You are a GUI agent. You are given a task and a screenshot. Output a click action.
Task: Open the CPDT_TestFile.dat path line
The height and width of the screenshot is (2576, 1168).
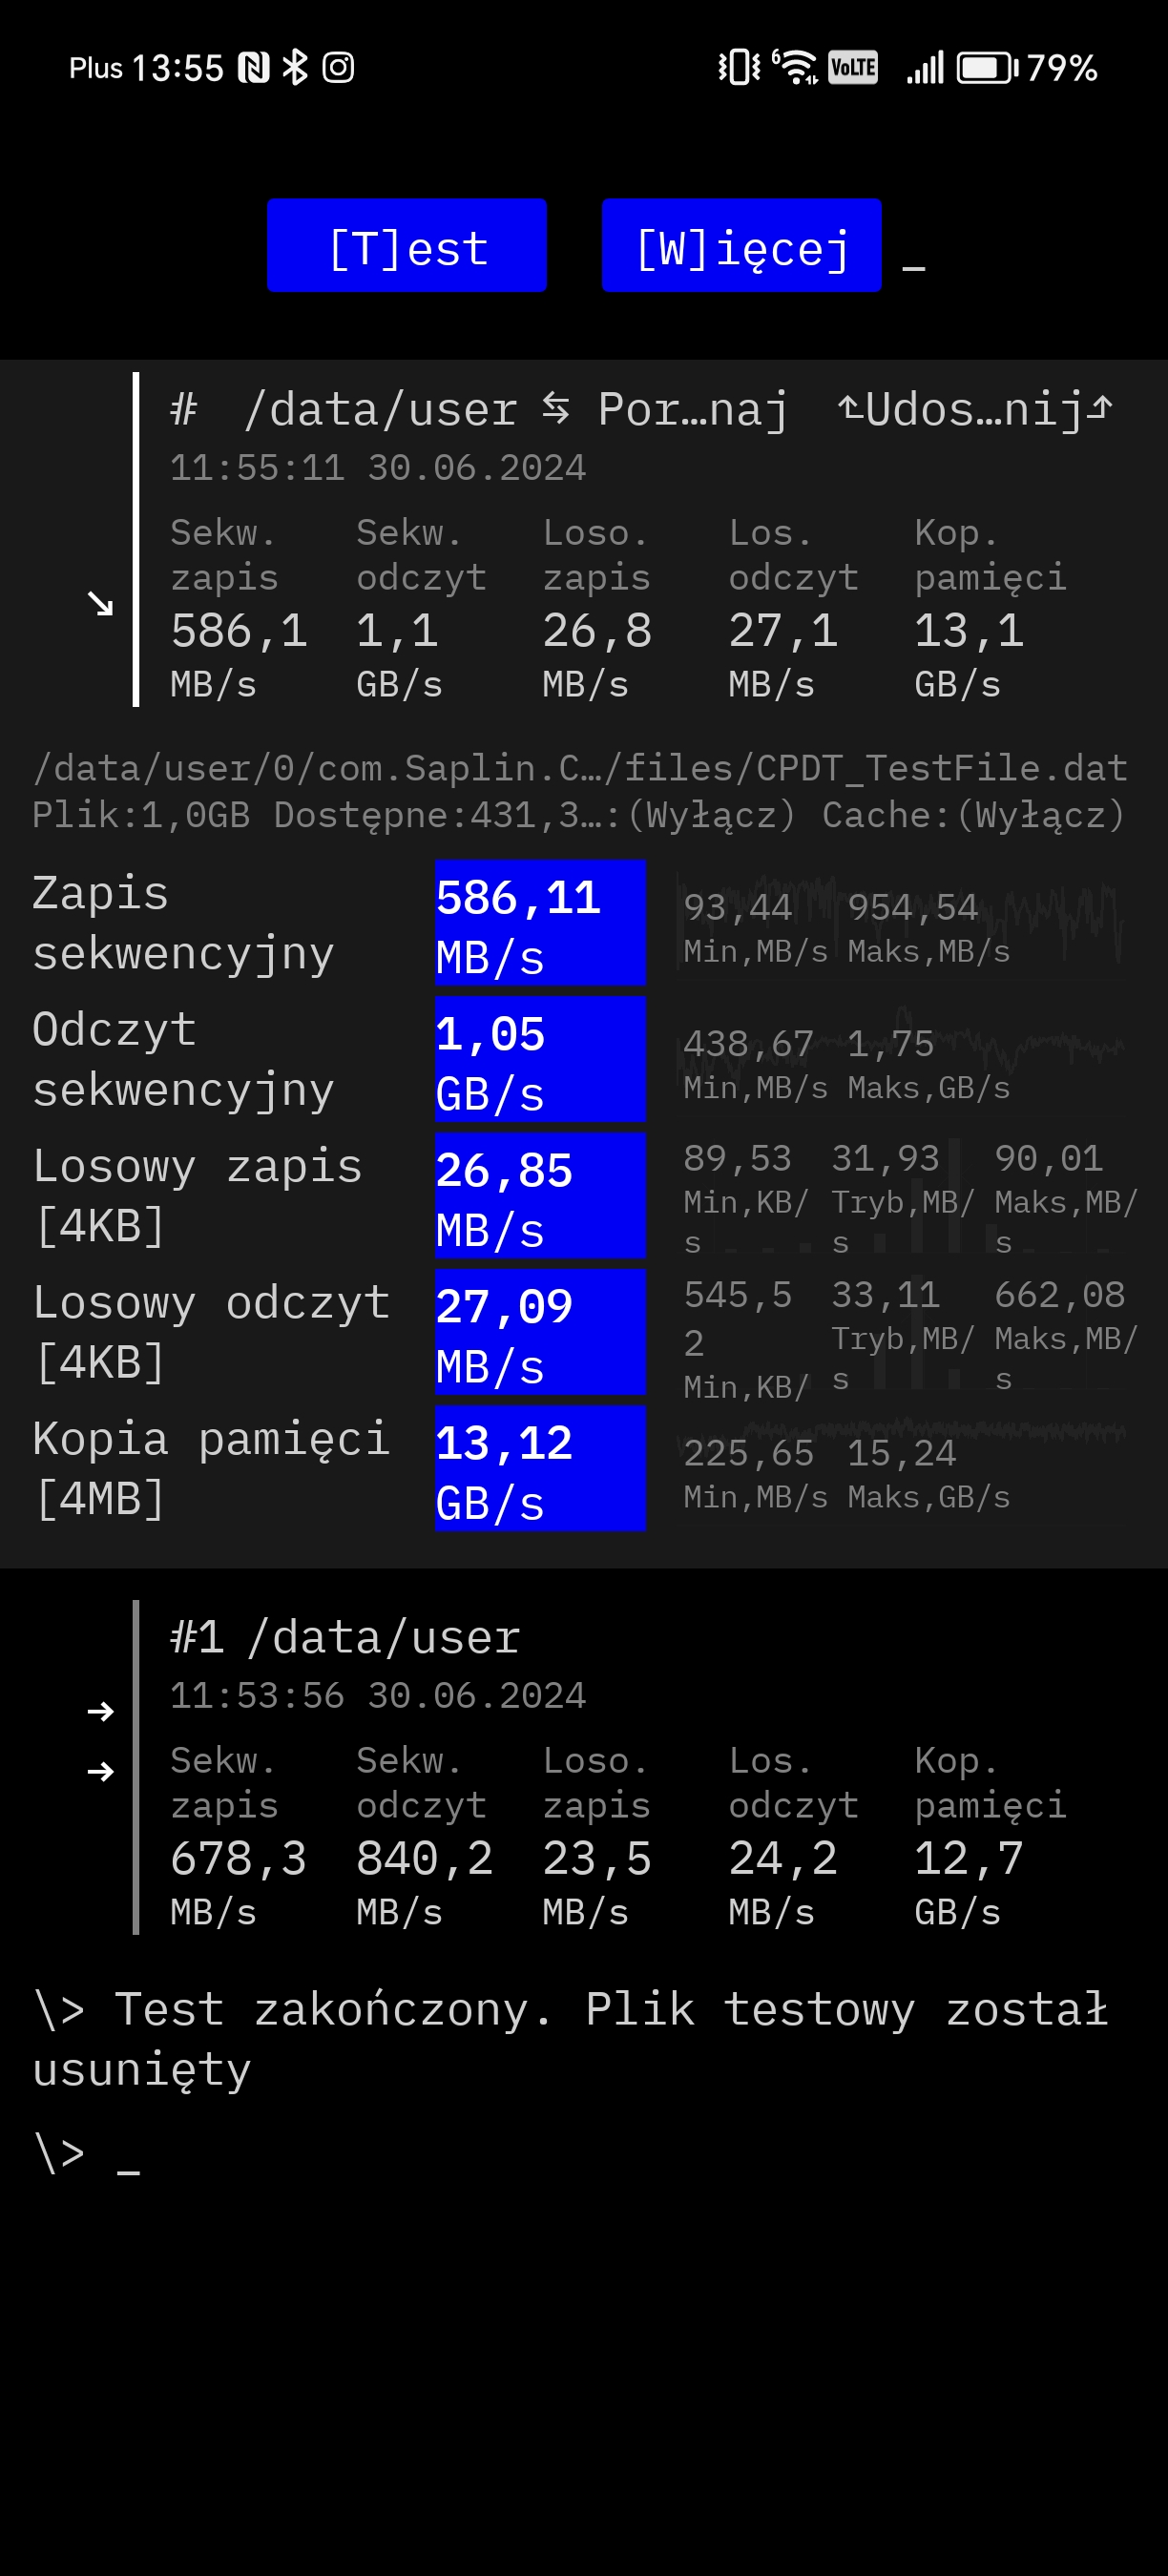coord(580,768)
